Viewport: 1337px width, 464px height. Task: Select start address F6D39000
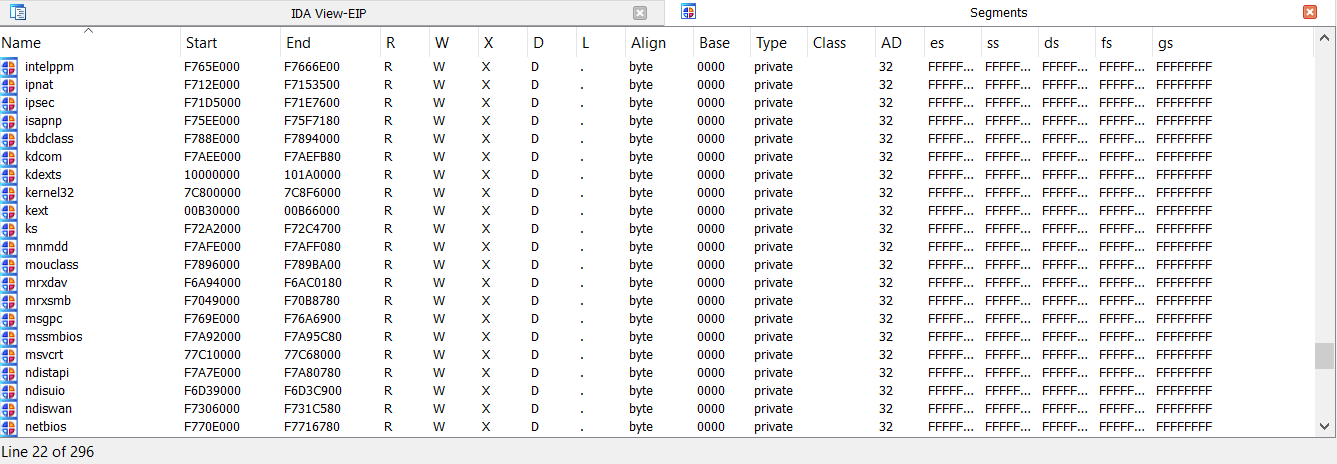[x=212, y=391]
